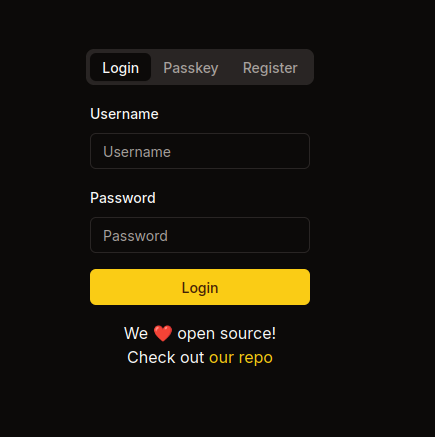Visit the yellow repository hyperlink
The image size is (435, 437).
click(x=241, y=358)
